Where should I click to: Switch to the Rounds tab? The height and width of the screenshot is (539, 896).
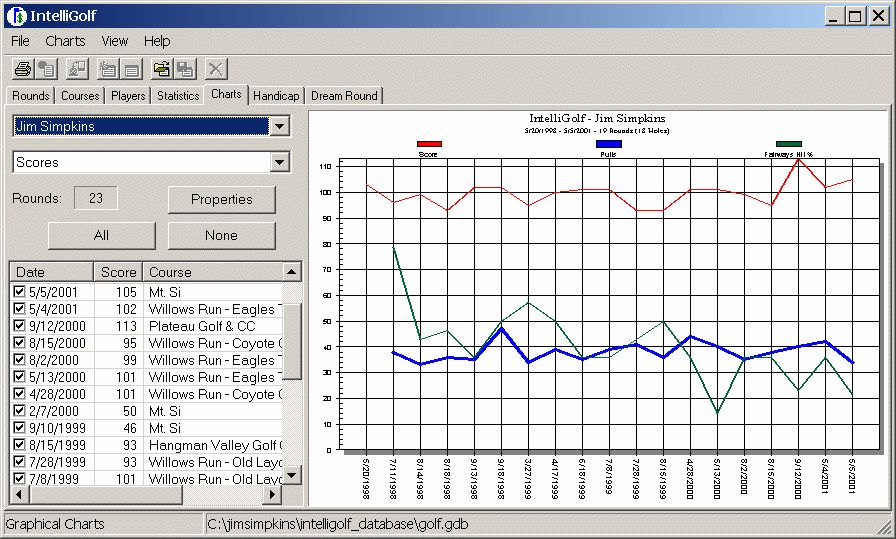31,95
